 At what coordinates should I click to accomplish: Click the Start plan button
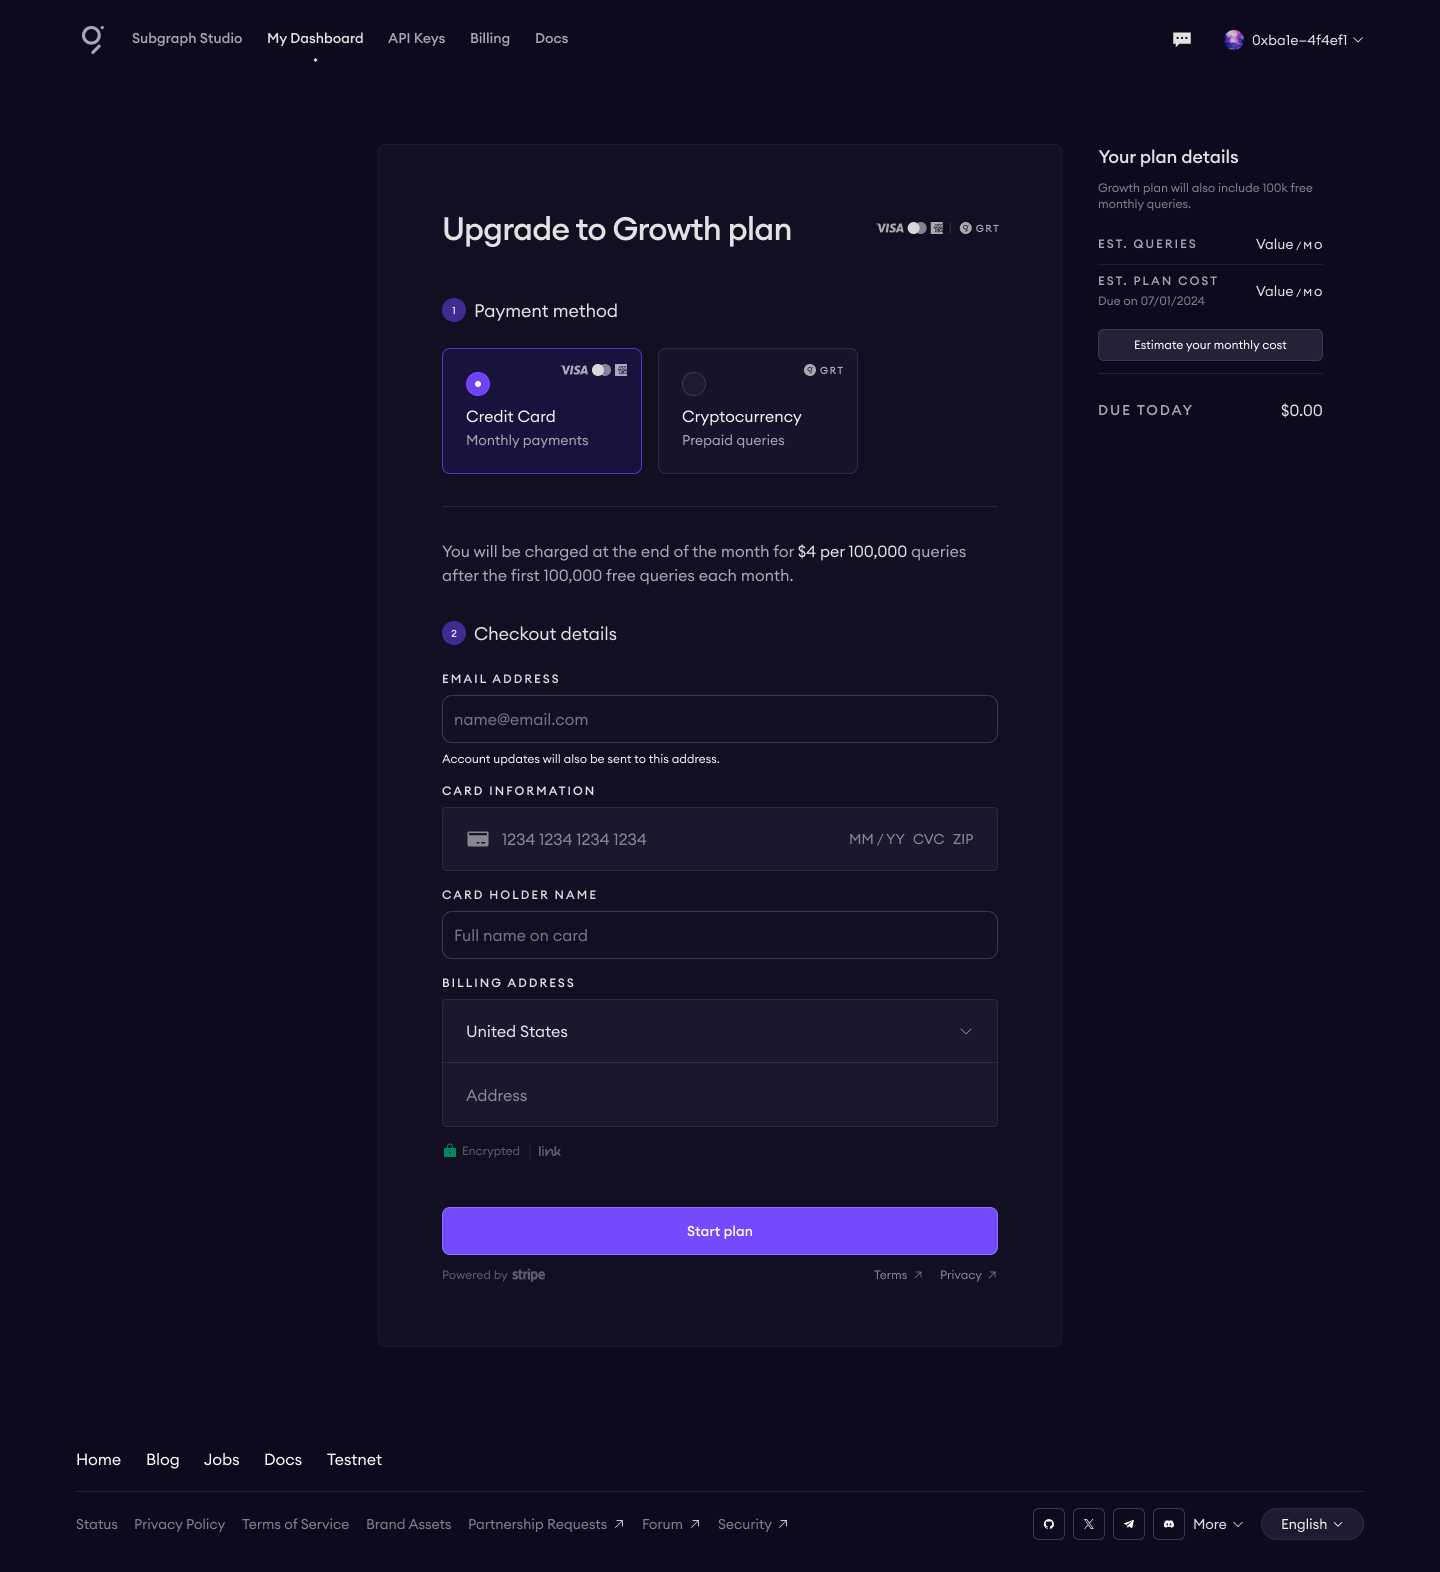(x=720, y=1231)
